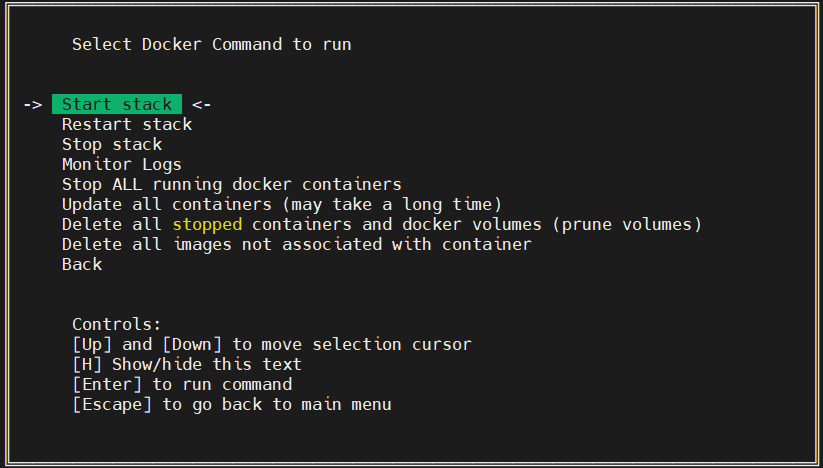
Task: Click Delete all images not associated entry
Action: (296, 244)
